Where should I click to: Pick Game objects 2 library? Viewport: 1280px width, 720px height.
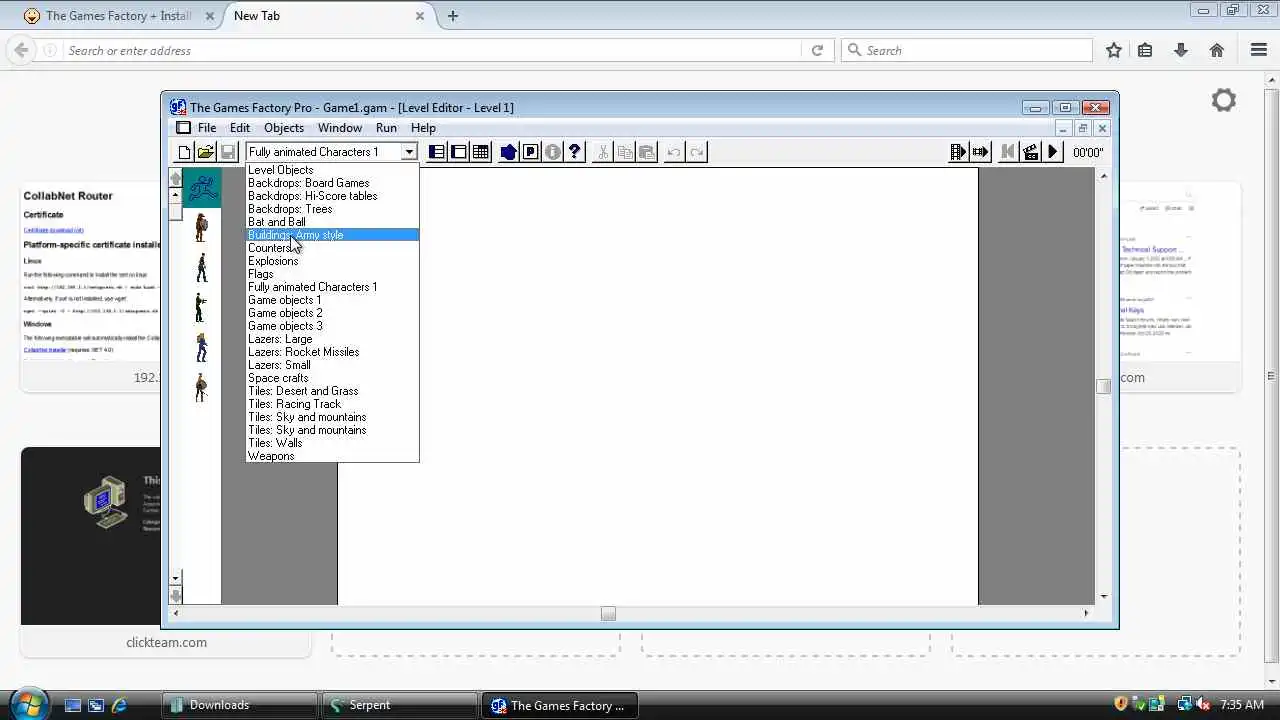pos(332,313)
